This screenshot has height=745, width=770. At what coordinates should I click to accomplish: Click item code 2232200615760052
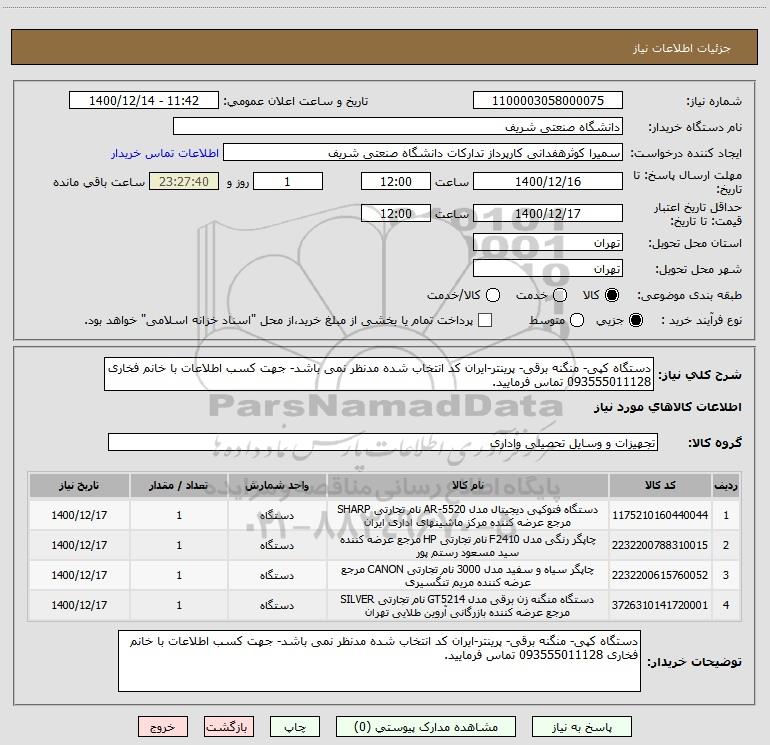coord(660,575)
